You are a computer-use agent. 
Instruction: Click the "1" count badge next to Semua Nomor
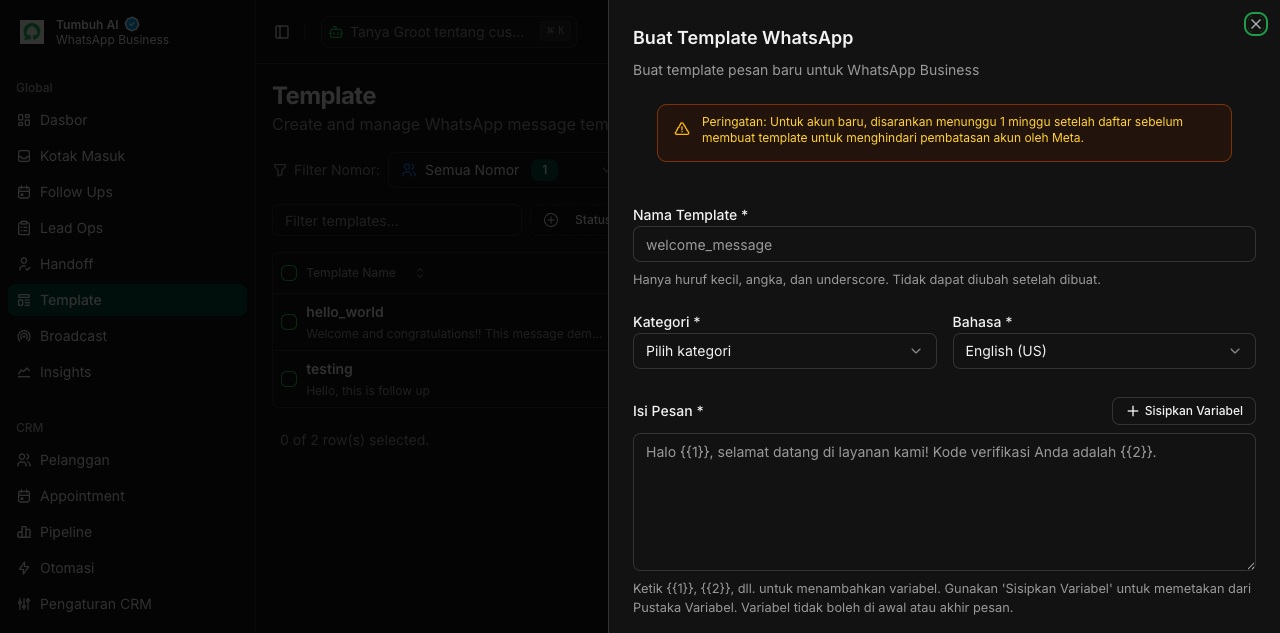544,170
